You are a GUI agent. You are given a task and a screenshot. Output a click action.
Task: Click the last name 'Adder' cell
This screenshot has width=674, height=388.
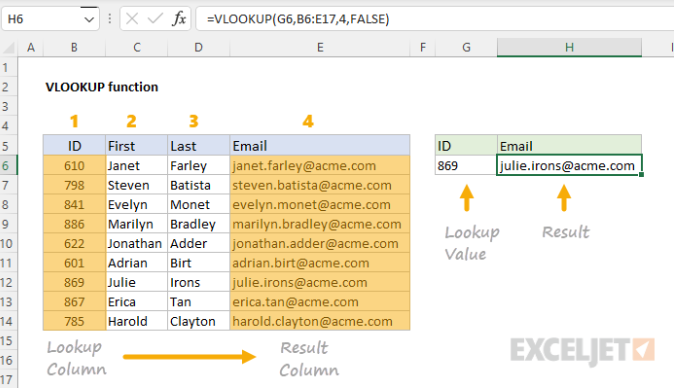click(x=199, y=244)
